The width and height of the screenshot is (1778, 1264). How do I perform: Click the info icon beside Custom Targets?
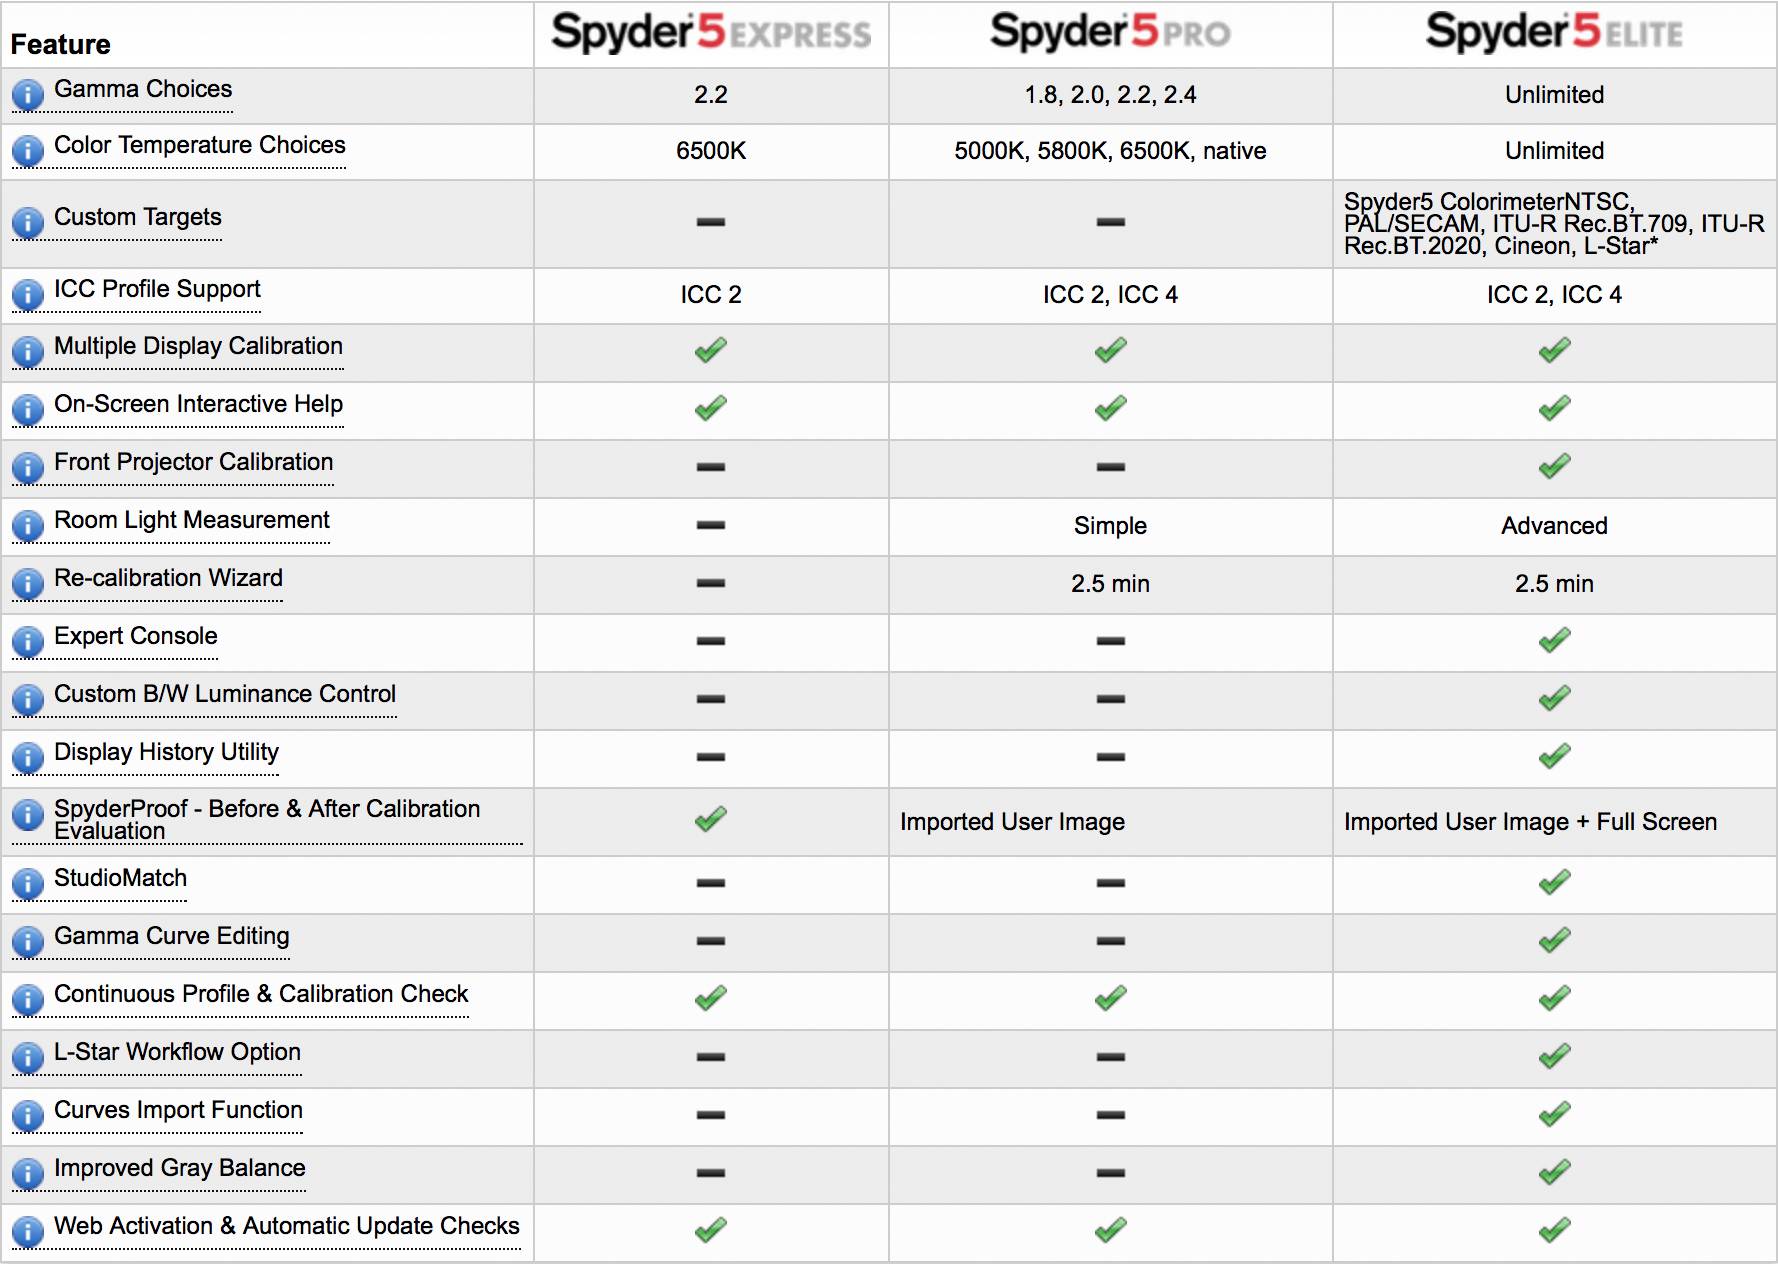pyautogui.click(x=27, y=222)
